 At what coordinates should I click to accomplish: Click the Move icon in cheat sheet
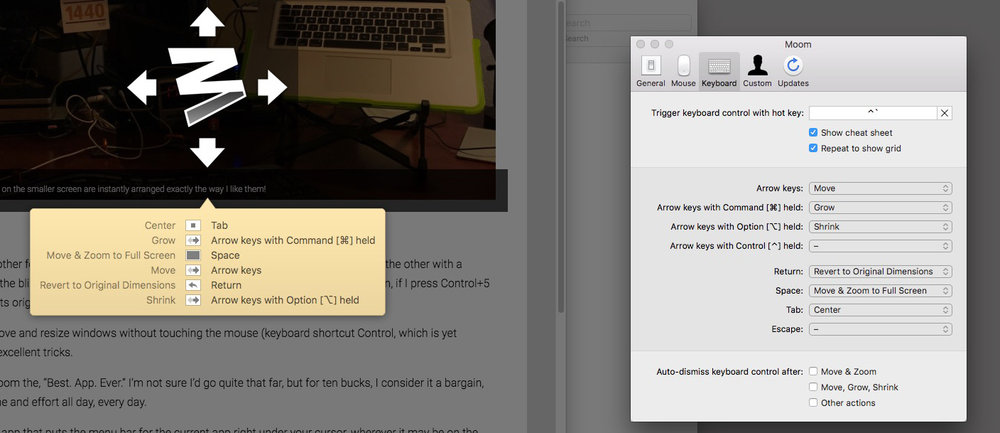point(193,270)
